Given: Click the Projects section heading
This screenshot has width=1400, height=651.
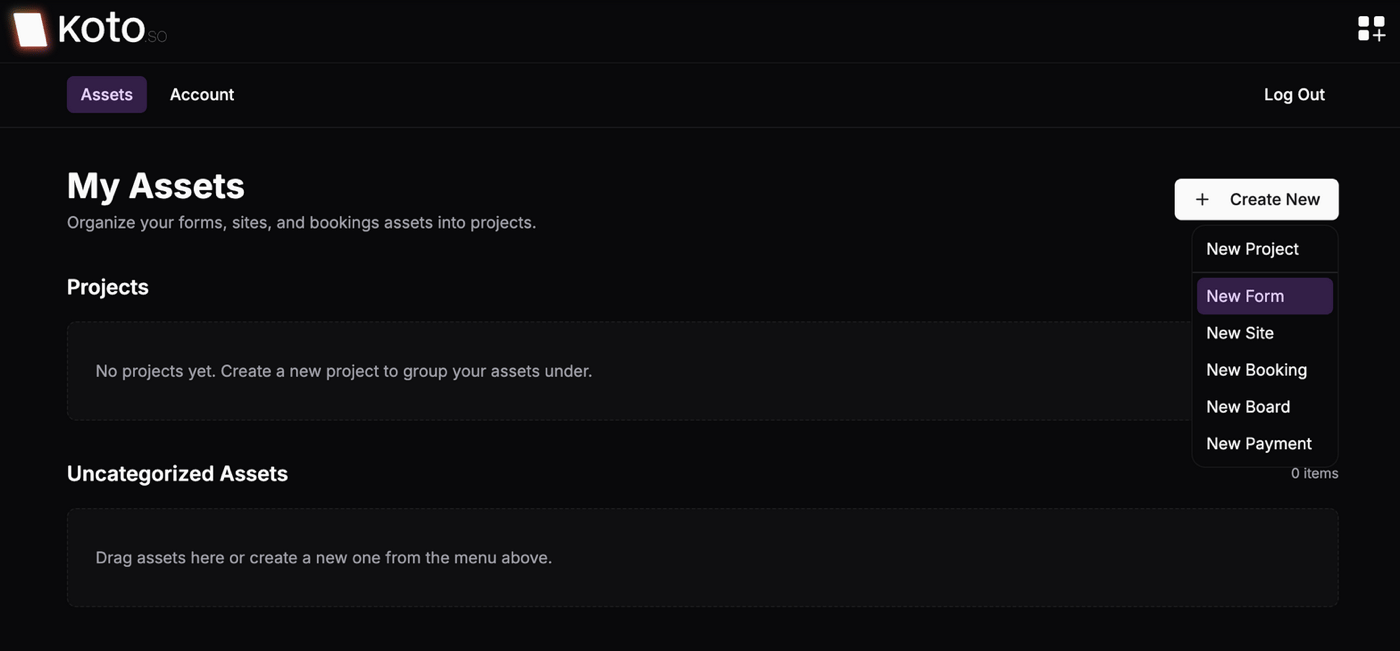Looking at the screenshot, I should click(108, 287).
